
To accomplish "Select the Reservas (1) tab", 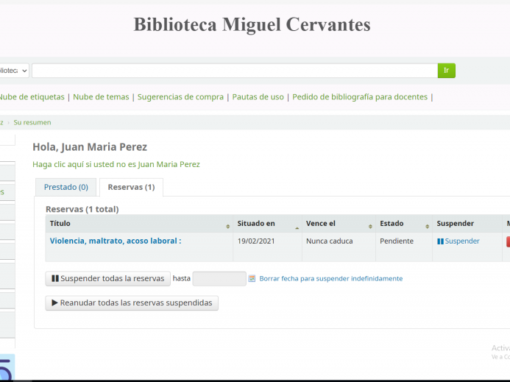I will (x=131, y=187).
